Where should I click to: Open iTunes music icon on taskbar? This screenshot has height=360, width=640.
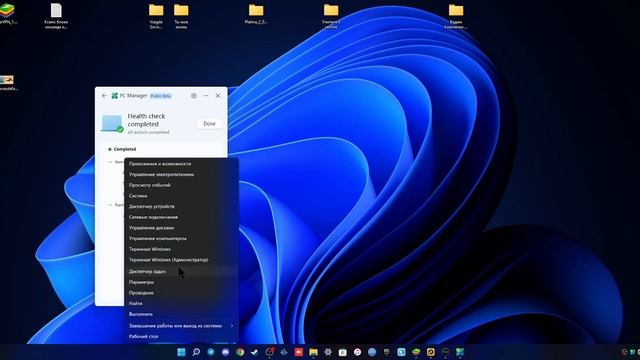pyautogui.click(x=357, y=352)
